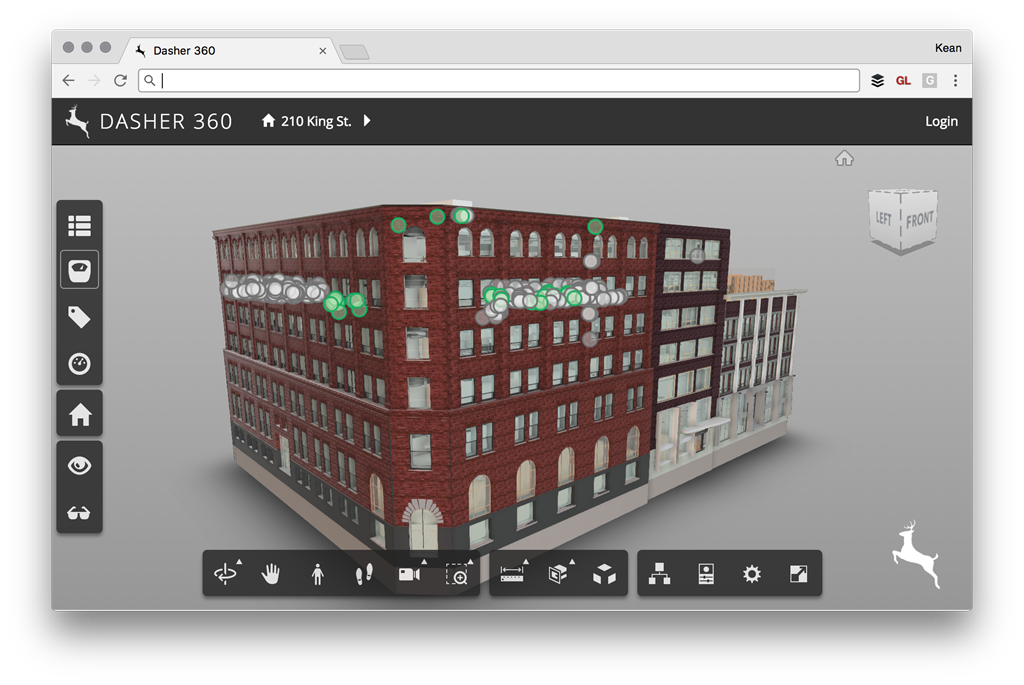Viewport: 1024px width, 685px height.
Task: Open the Properties panel icon
Action: pos(706,574)
